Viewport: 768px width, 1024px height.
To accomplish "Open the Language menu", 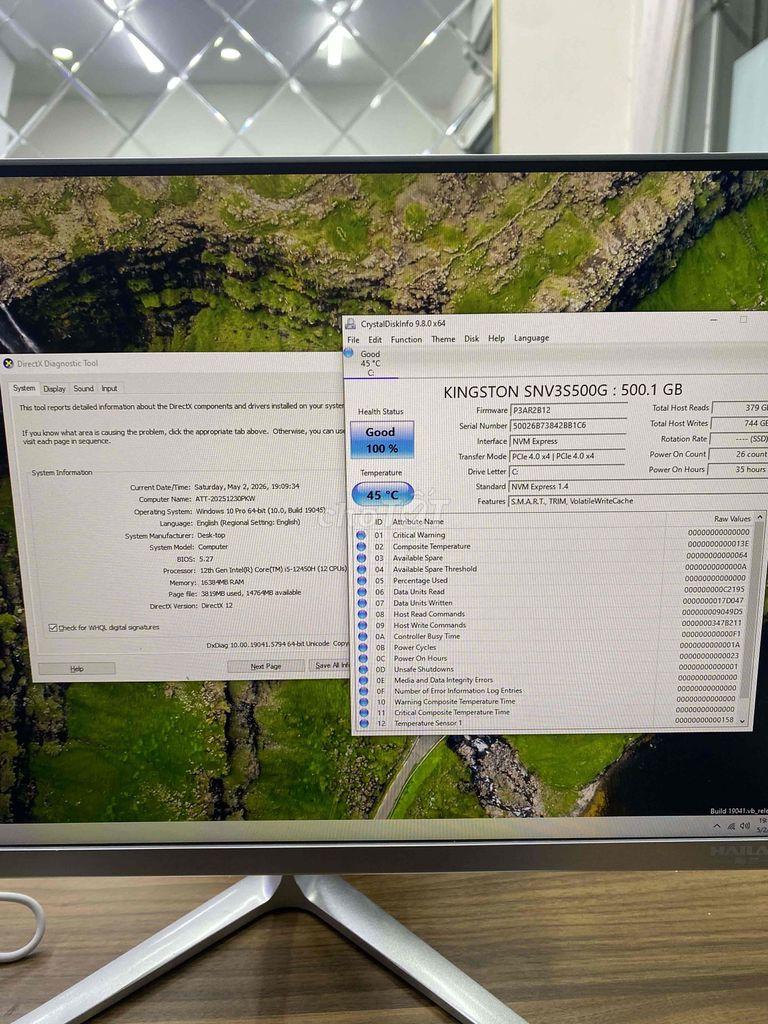I will [531, 338].
